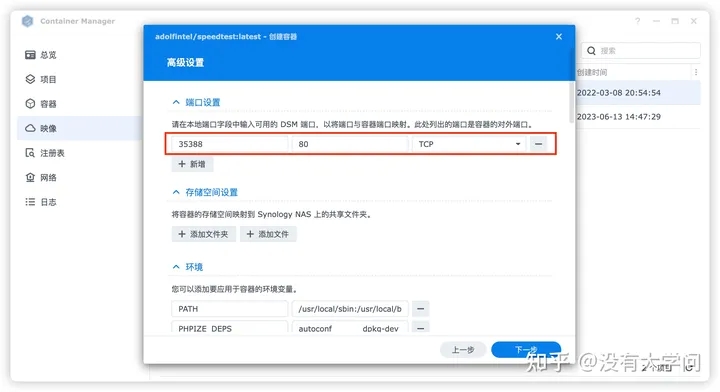Viewport: 720px width, 392px height.
Task: Edit container port field 80
Action: tap(350, 144)
